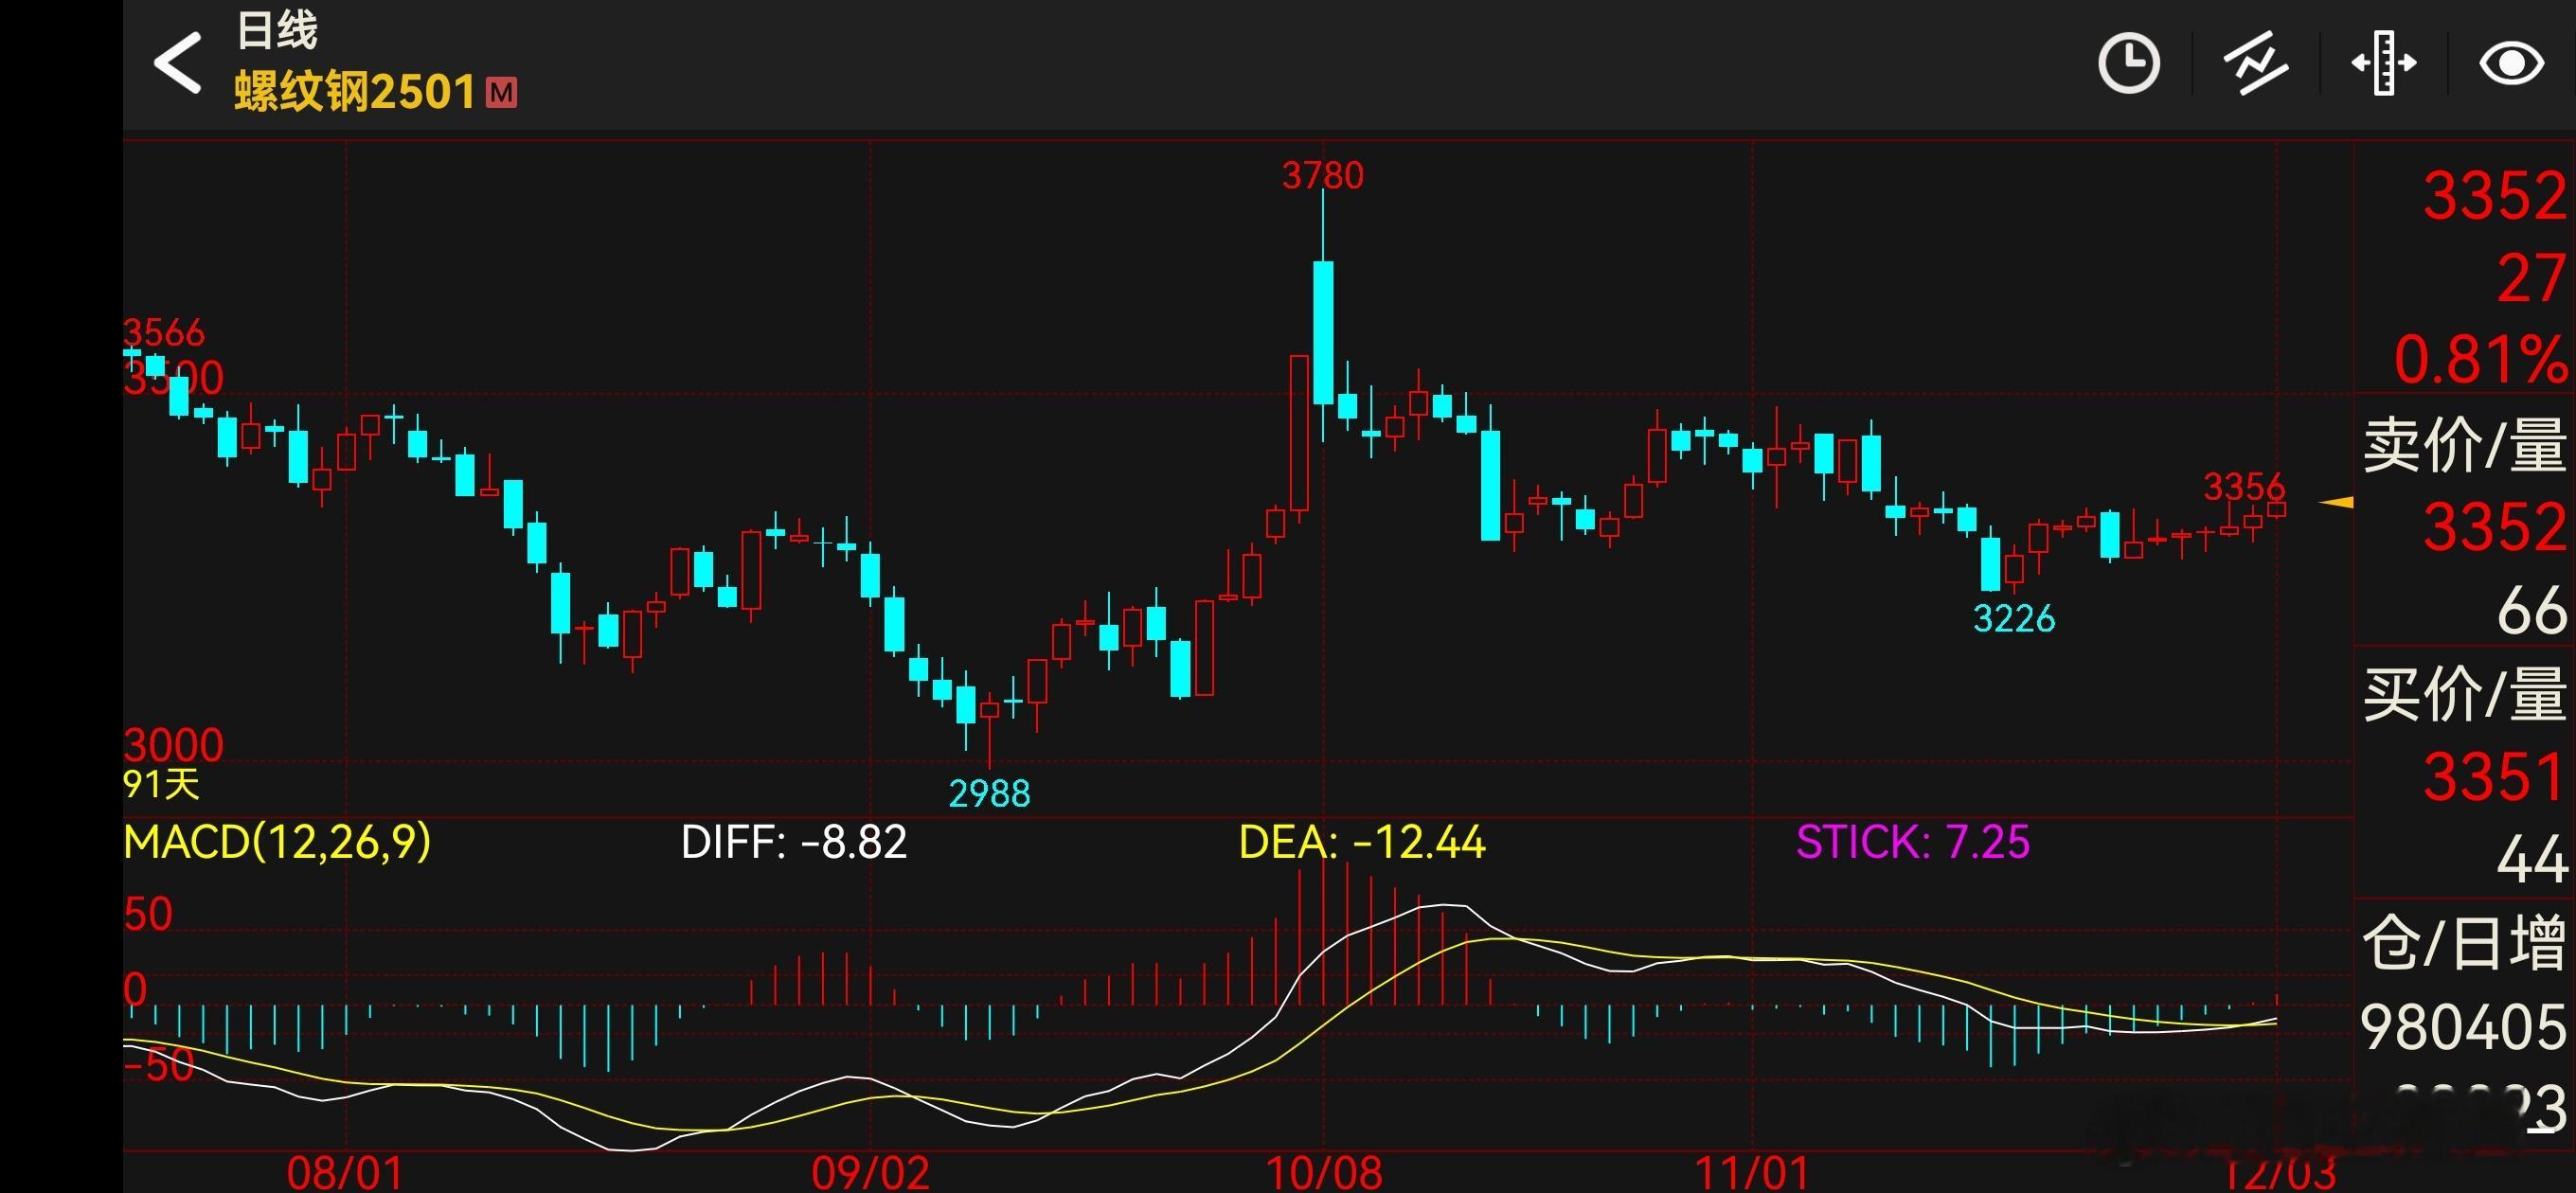Tap the 买价/量 header

click(2465, 694)
